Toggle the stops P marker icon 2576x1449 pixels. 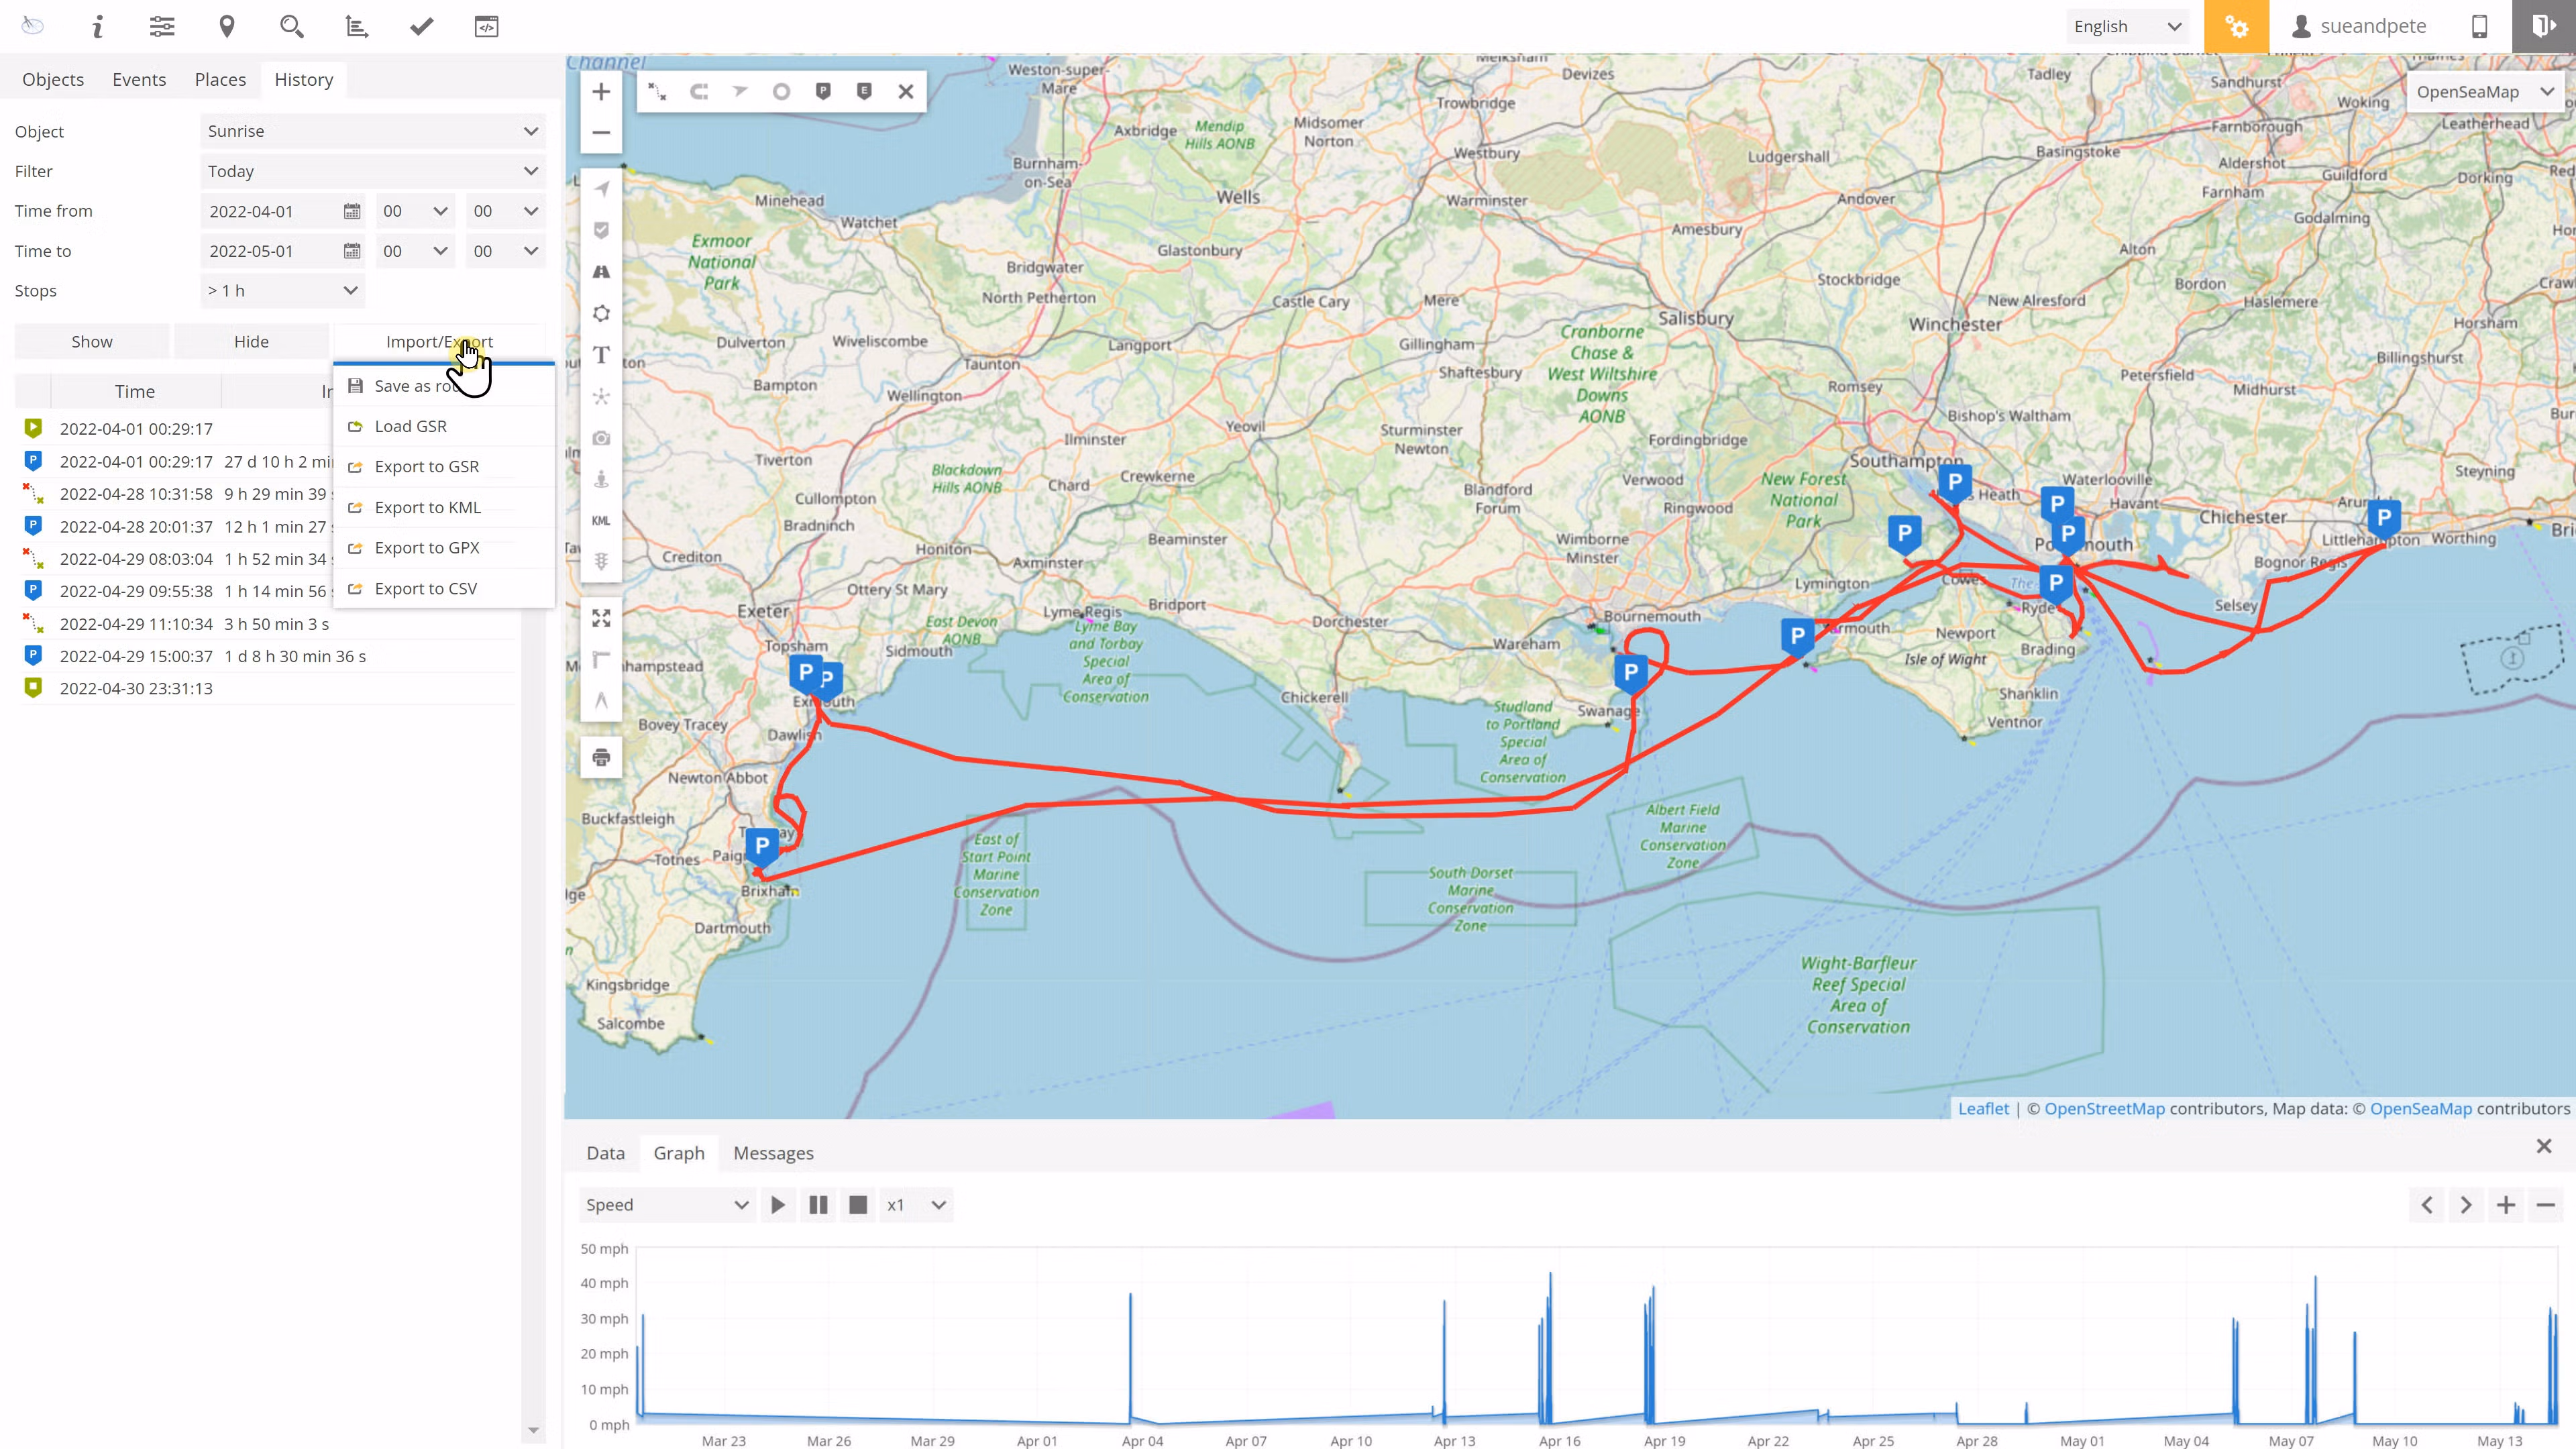(823, 91)
